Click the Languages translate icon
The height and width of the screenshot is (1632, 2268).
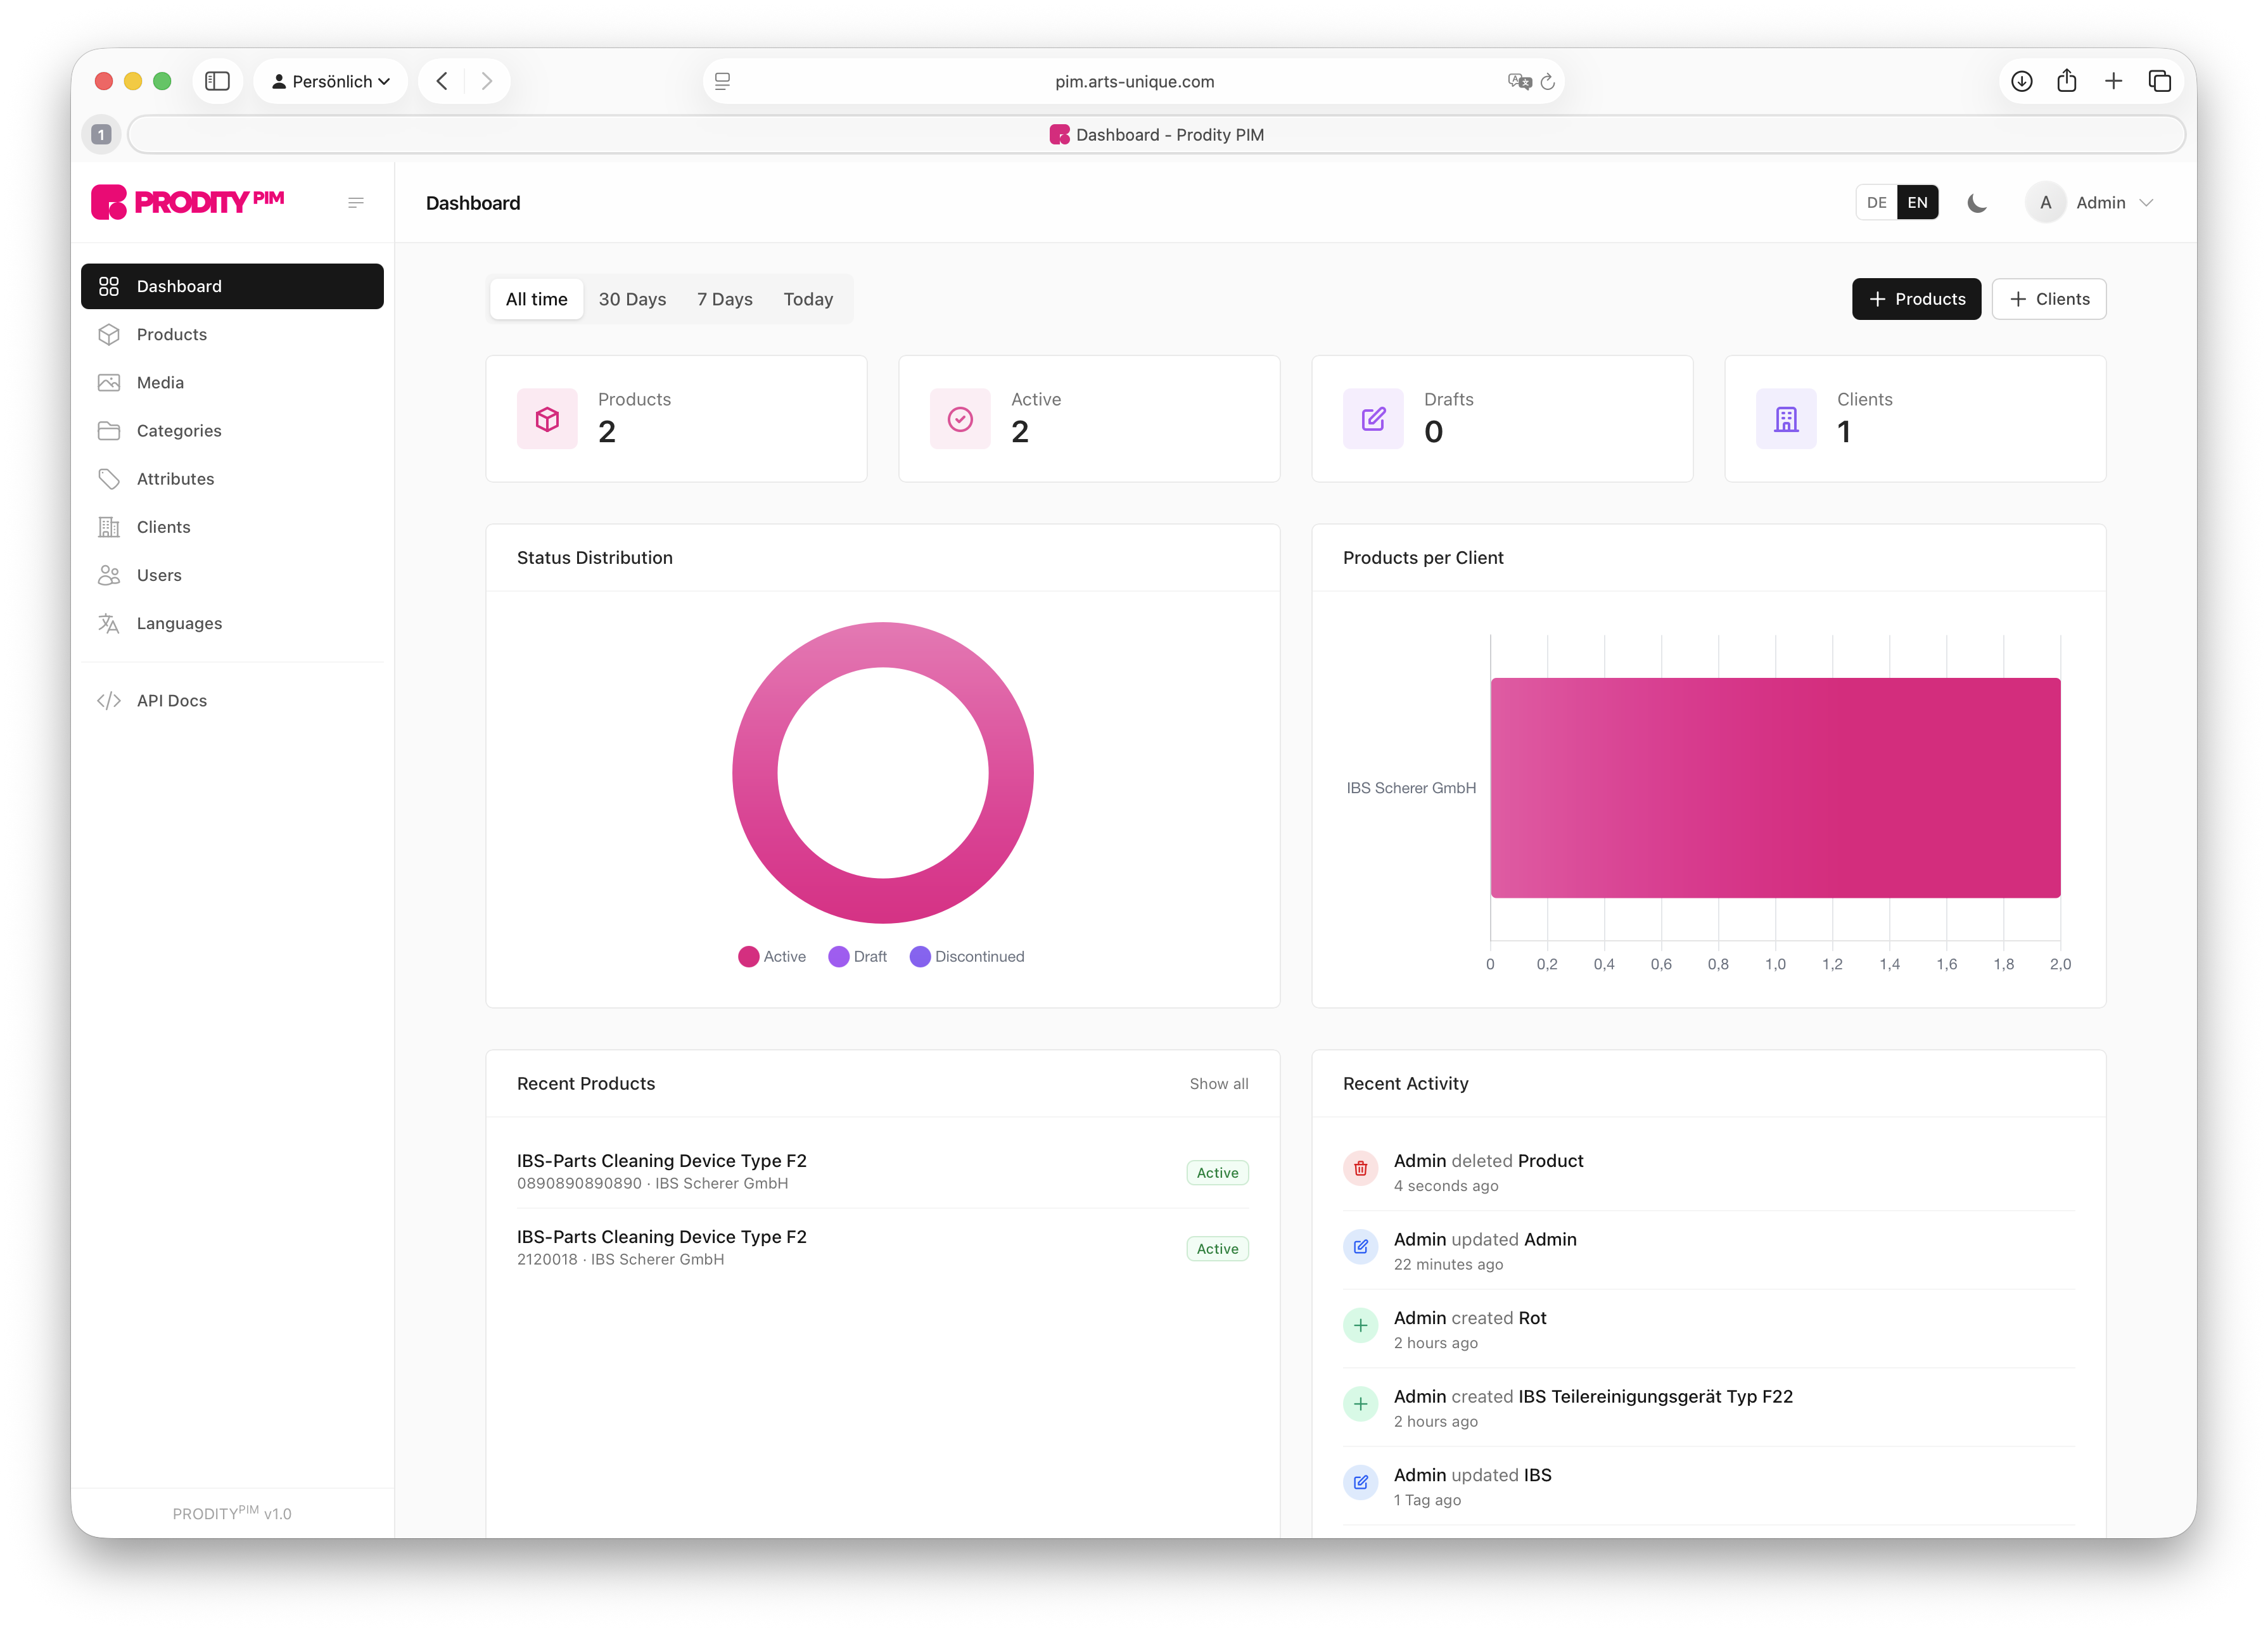coord(109,623)
